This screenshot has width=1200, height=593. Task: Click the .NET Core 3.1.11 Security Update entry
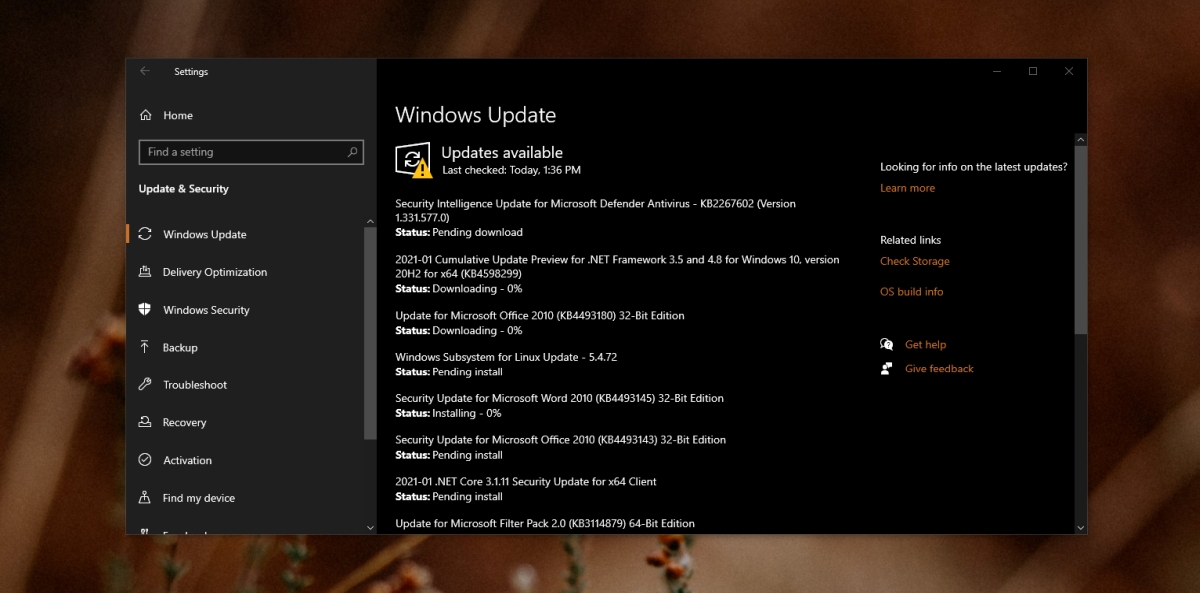point(526,489)
